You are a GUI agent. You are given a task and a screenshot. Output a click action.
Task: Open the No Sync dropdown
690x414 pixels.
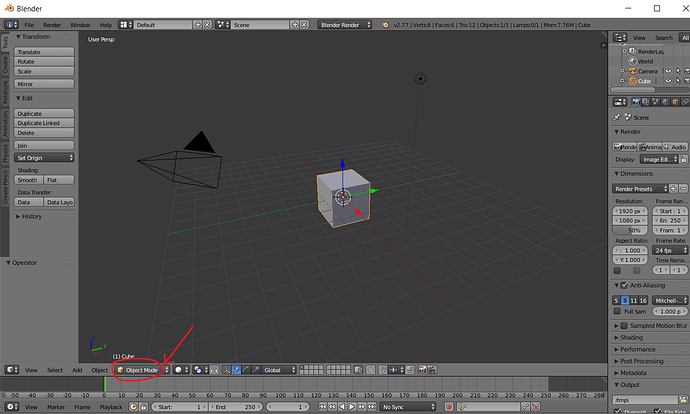(408, 407)
